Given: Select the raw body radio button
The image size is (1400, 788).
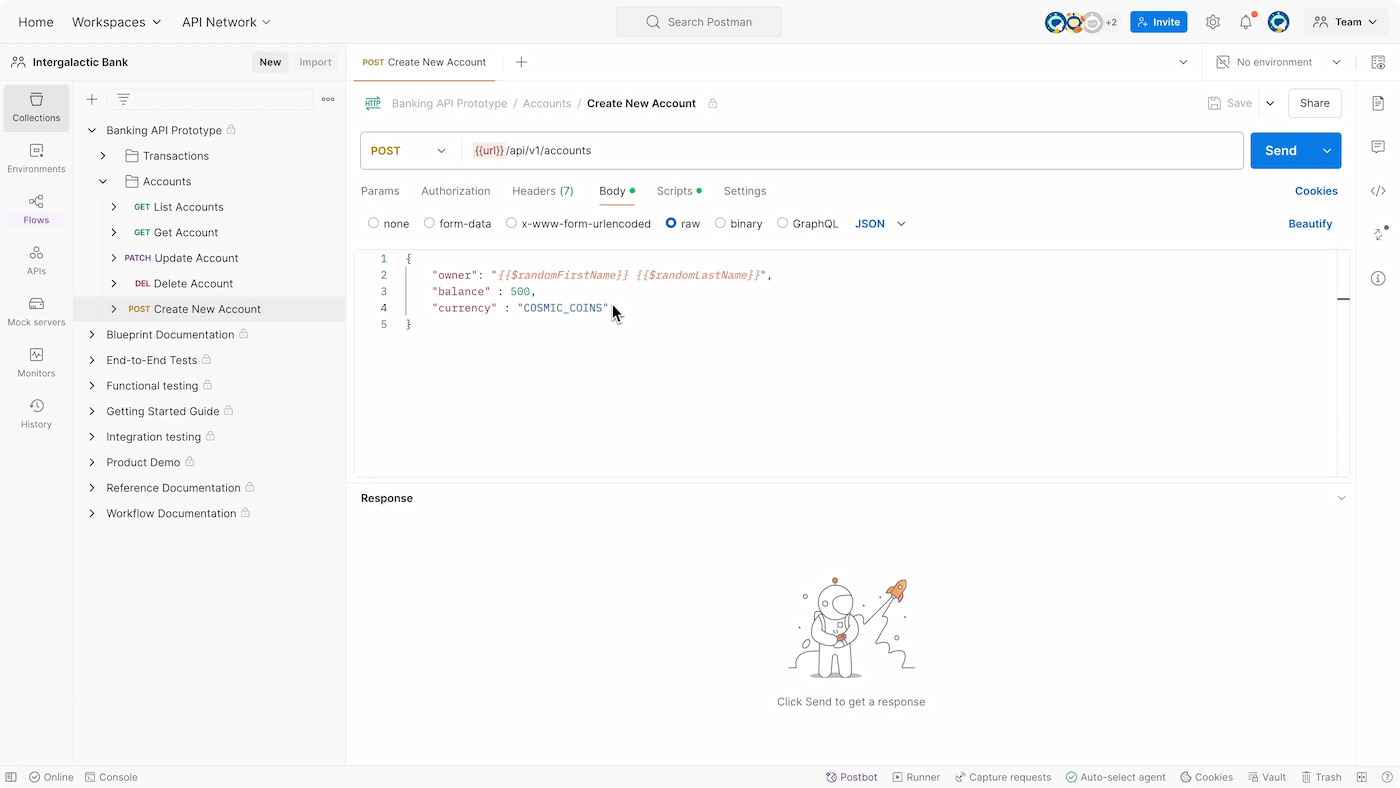Looking at the screenshot, I should pos(670,223).
